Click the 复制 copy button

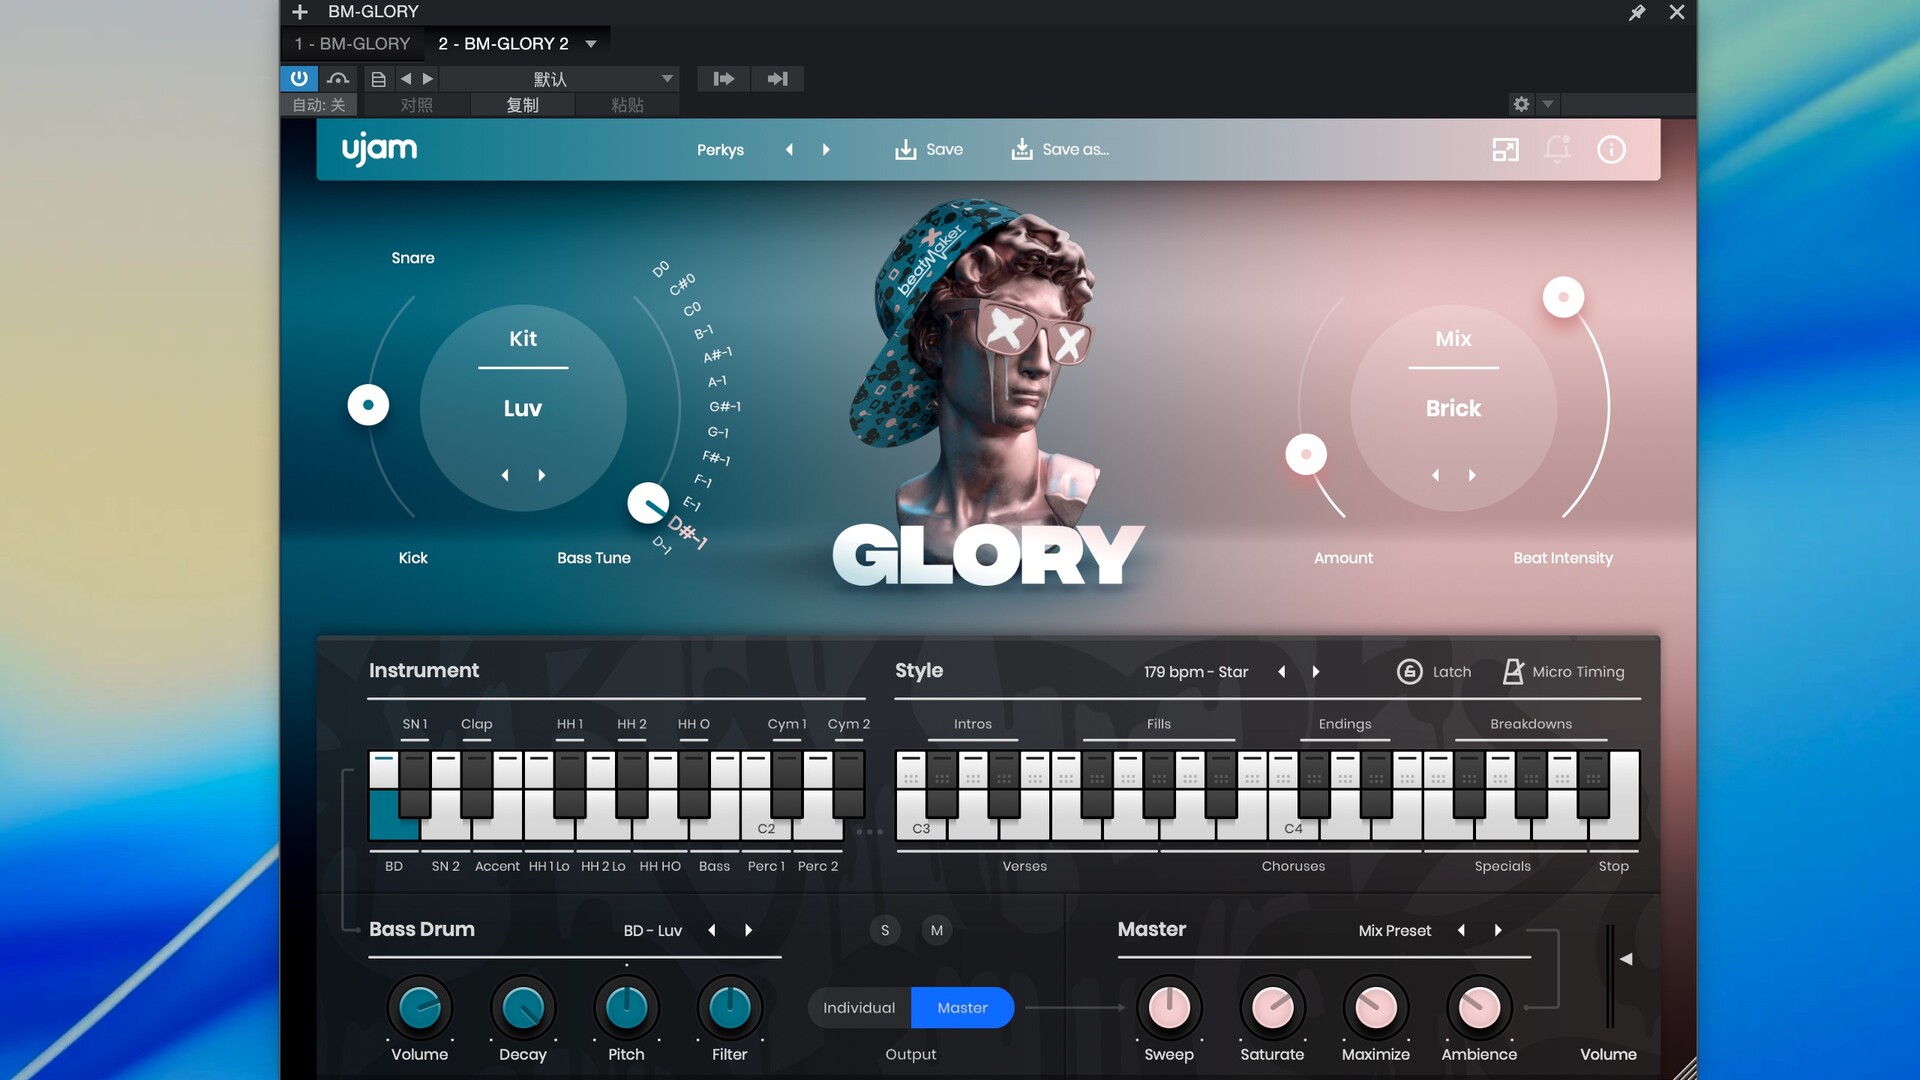click(522, 105)
